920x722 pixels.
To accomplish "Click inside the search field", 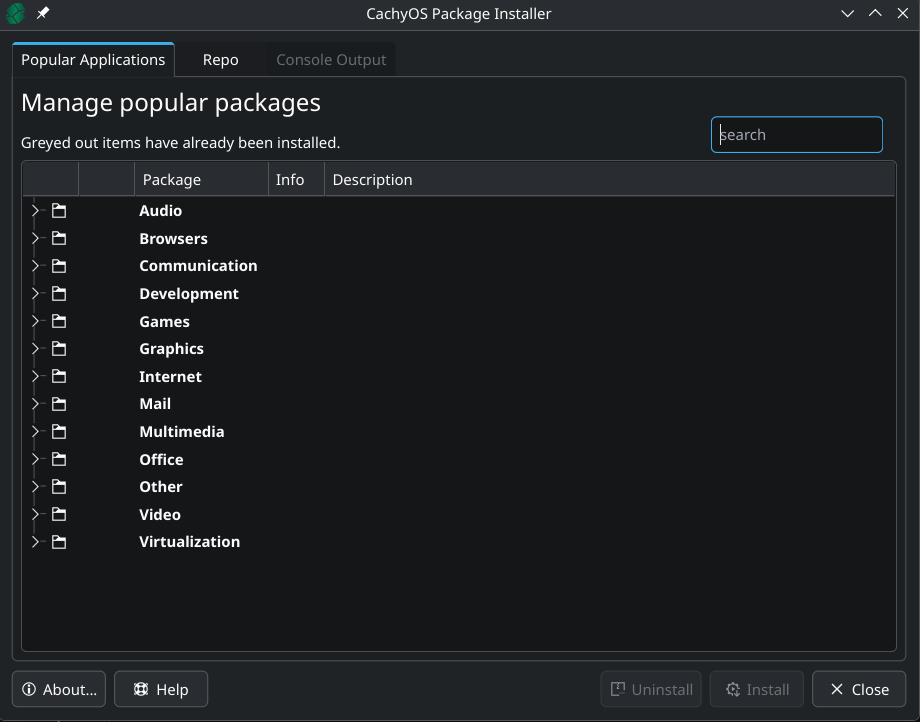I will tap(796, 134).
